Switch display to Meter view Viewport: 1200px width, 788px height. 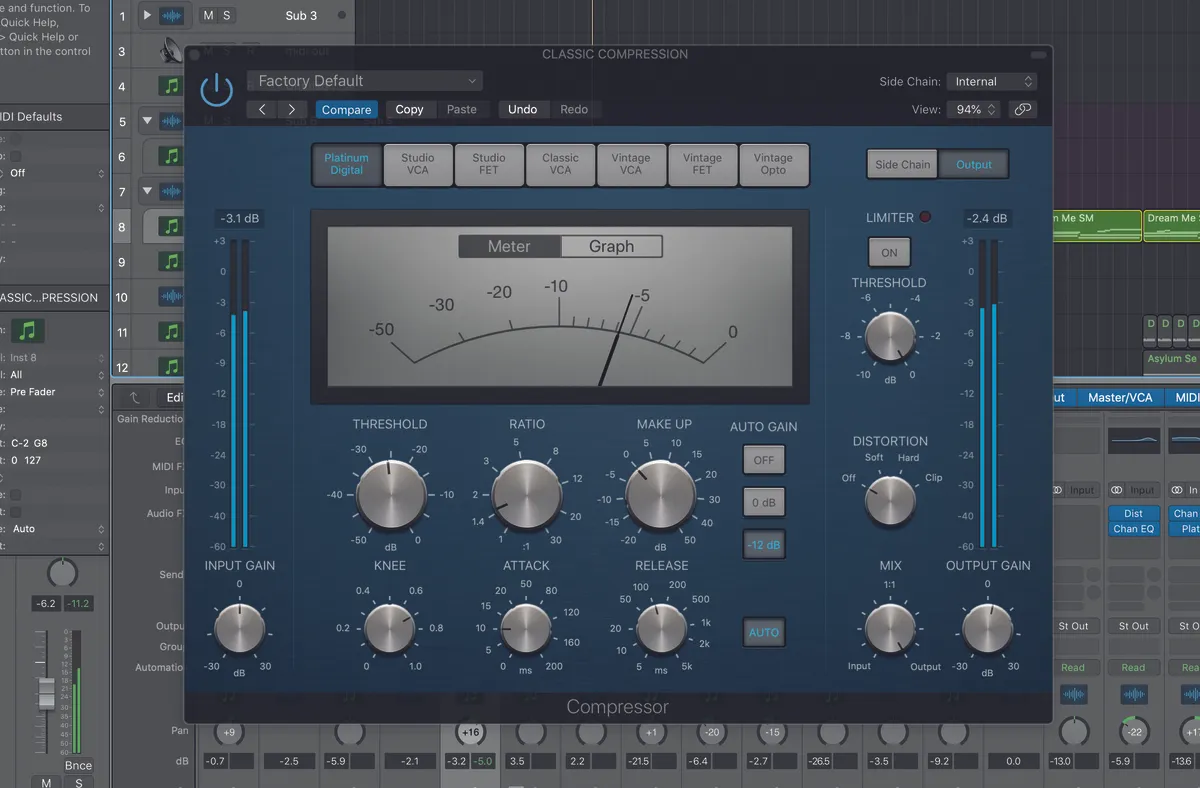[510, 246]
